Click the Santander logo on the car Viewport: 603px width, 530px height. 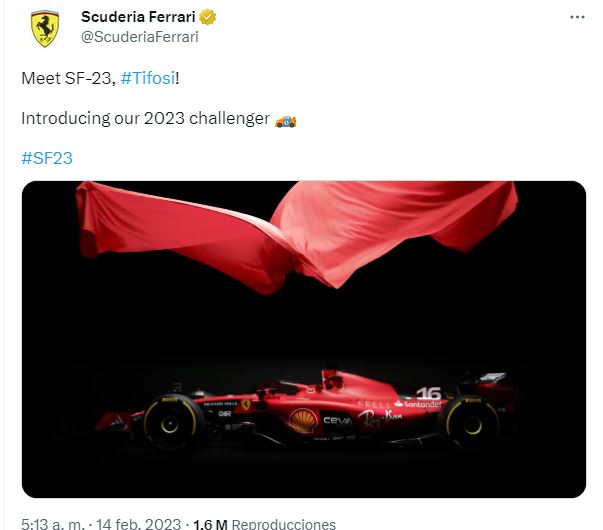tap(418, 405)
